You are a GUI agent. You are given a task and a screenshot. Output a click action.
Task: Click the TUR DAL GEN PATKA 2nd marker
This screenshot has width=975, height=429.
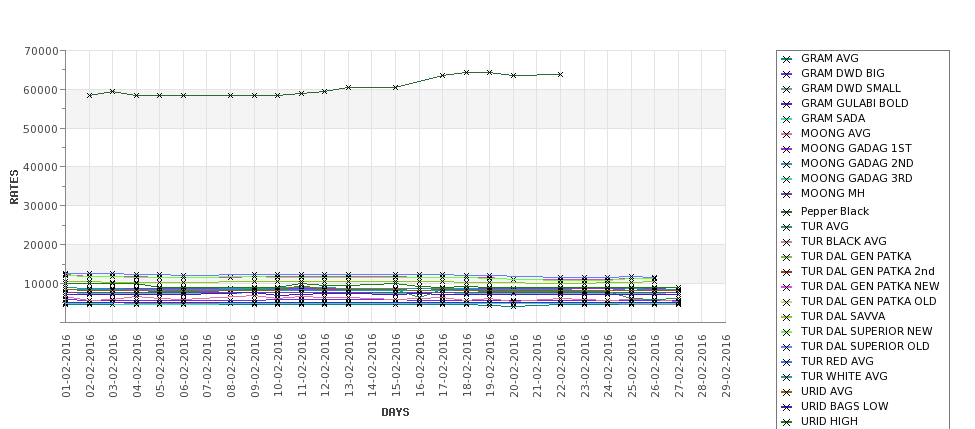(787, 272)
